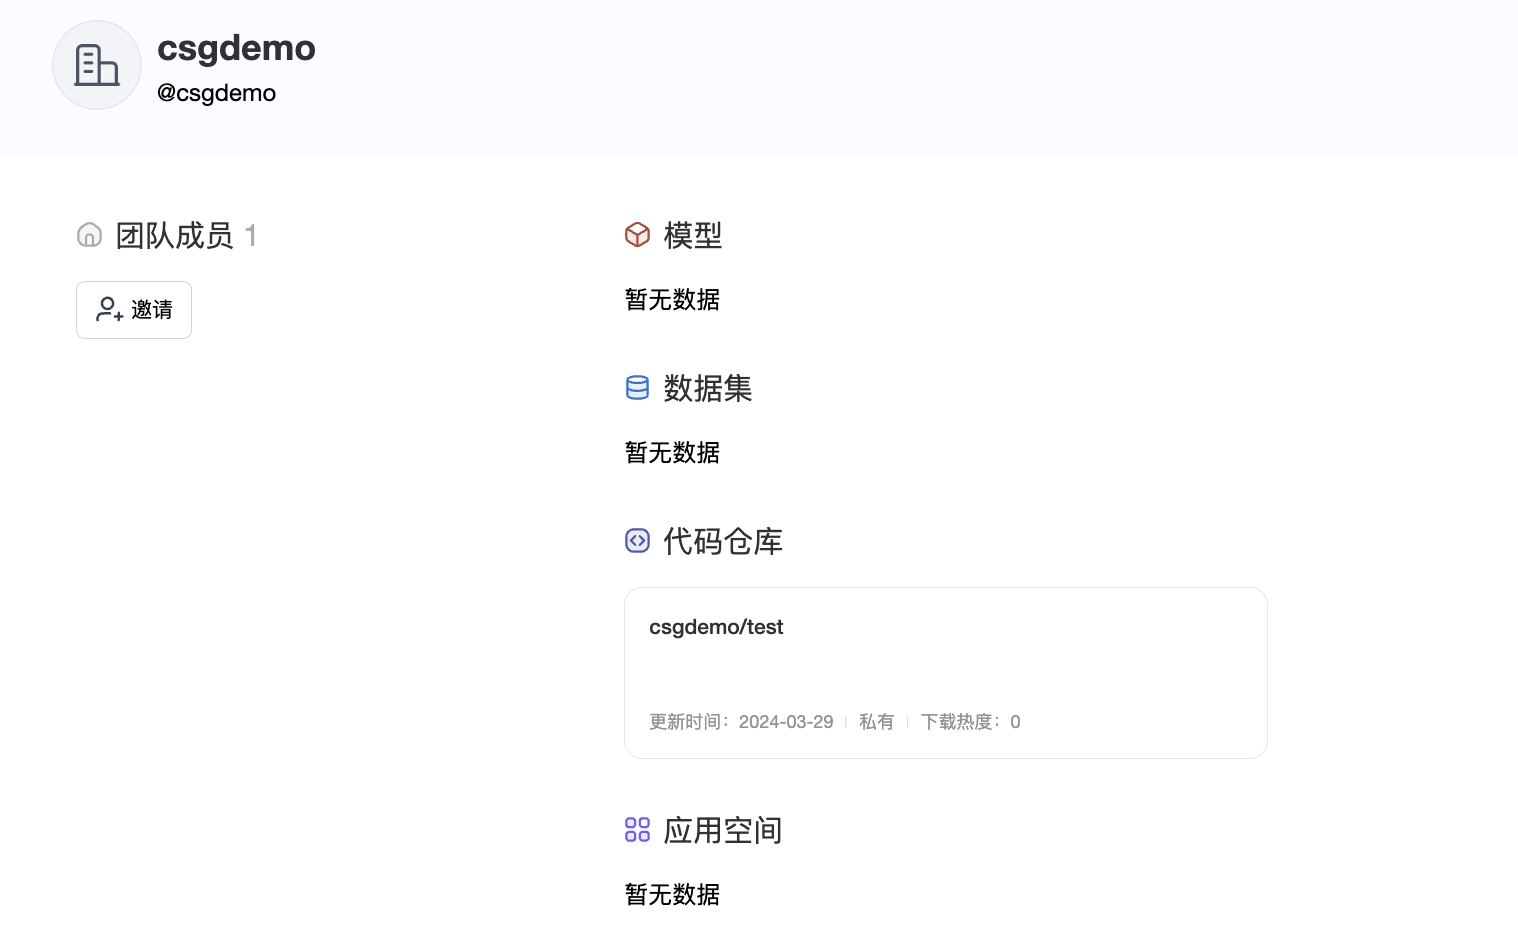Click the code brackets icon for 代码仓库
The width and height of the screenshot is (1518, 952).
pos(637,541)
